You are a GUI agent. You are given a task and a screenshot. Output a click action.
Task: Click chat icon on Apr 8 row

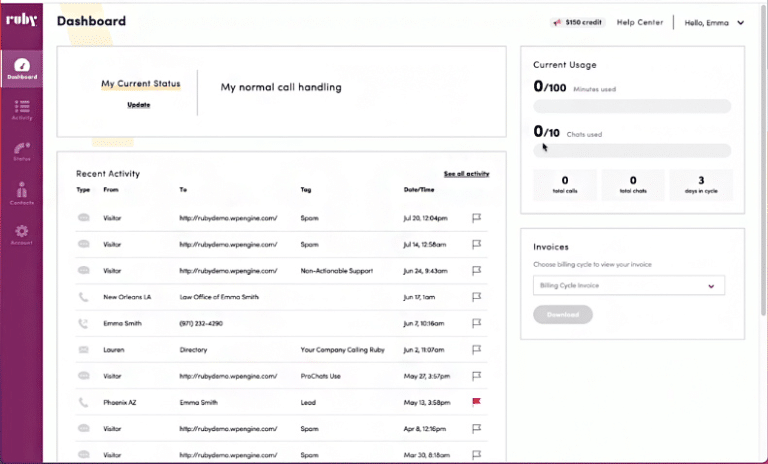(84, 429)
